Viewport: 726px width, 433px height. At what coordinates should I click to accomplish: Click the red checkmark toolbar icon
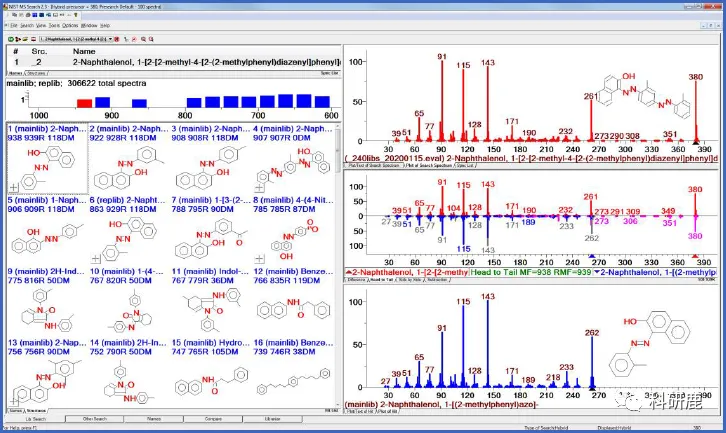pos(134,39)
